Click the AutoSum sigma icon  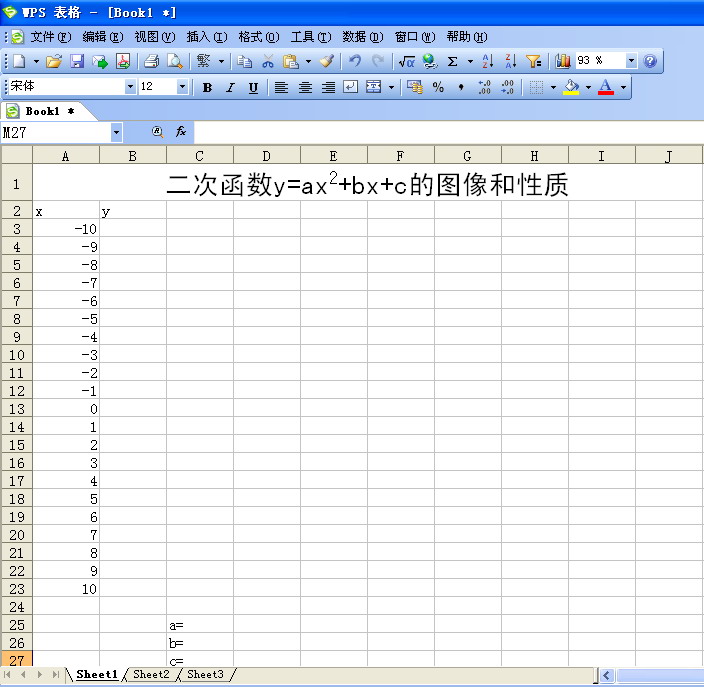click(x=453, y=61)
